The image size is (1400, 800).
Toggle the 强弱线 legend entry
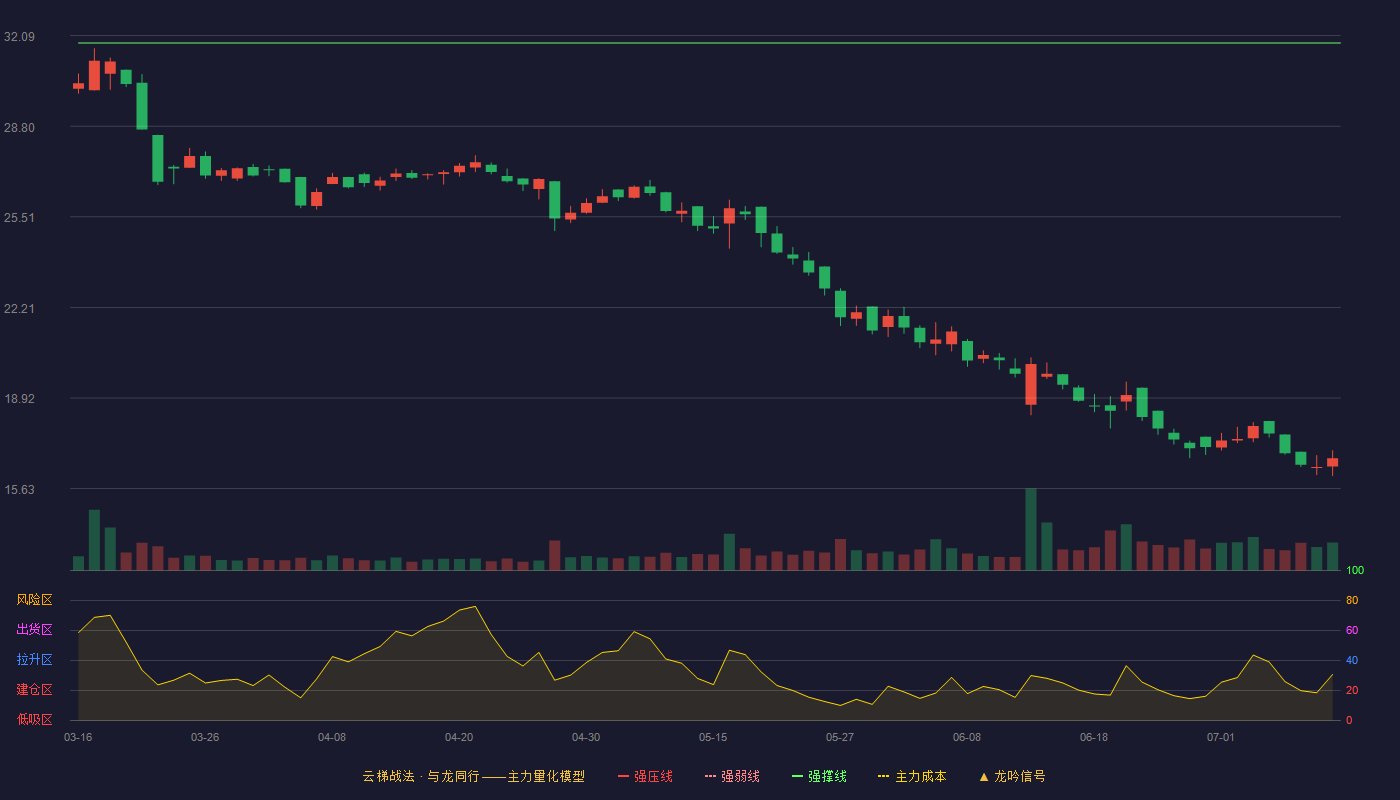point(732,776)
